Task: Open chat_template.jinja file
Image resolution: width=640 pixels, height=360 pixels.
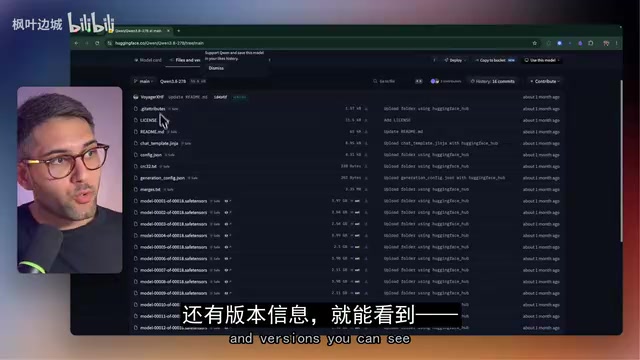Action: coord(159,143)
